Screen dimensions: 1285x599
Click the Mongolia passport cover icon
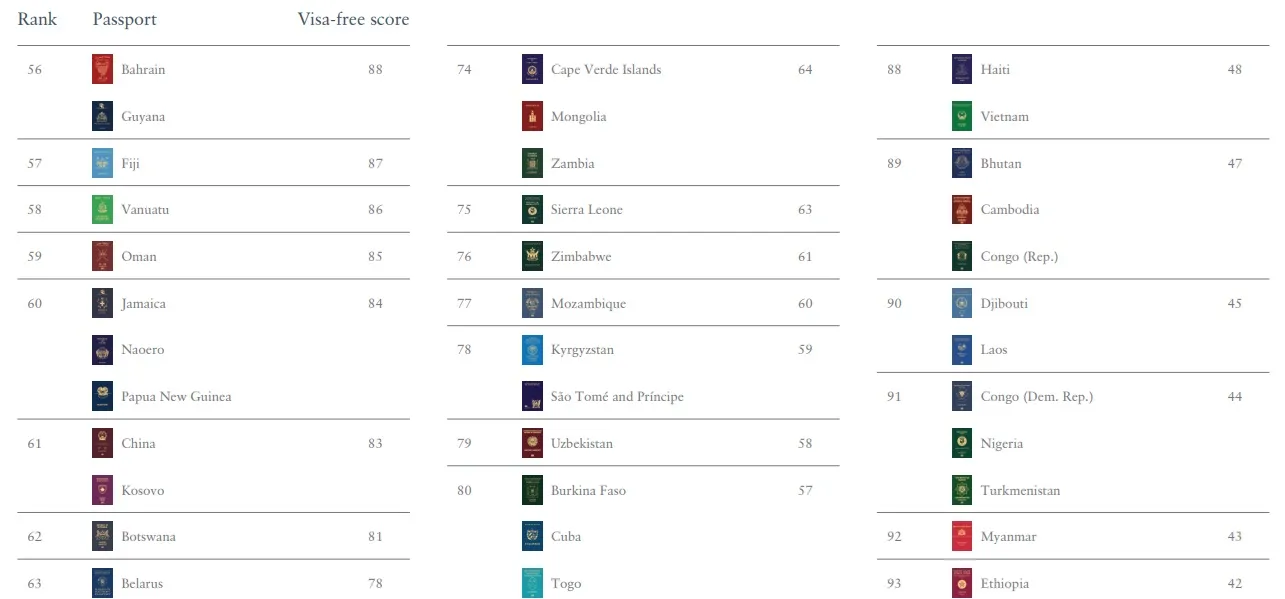(532, 117)
